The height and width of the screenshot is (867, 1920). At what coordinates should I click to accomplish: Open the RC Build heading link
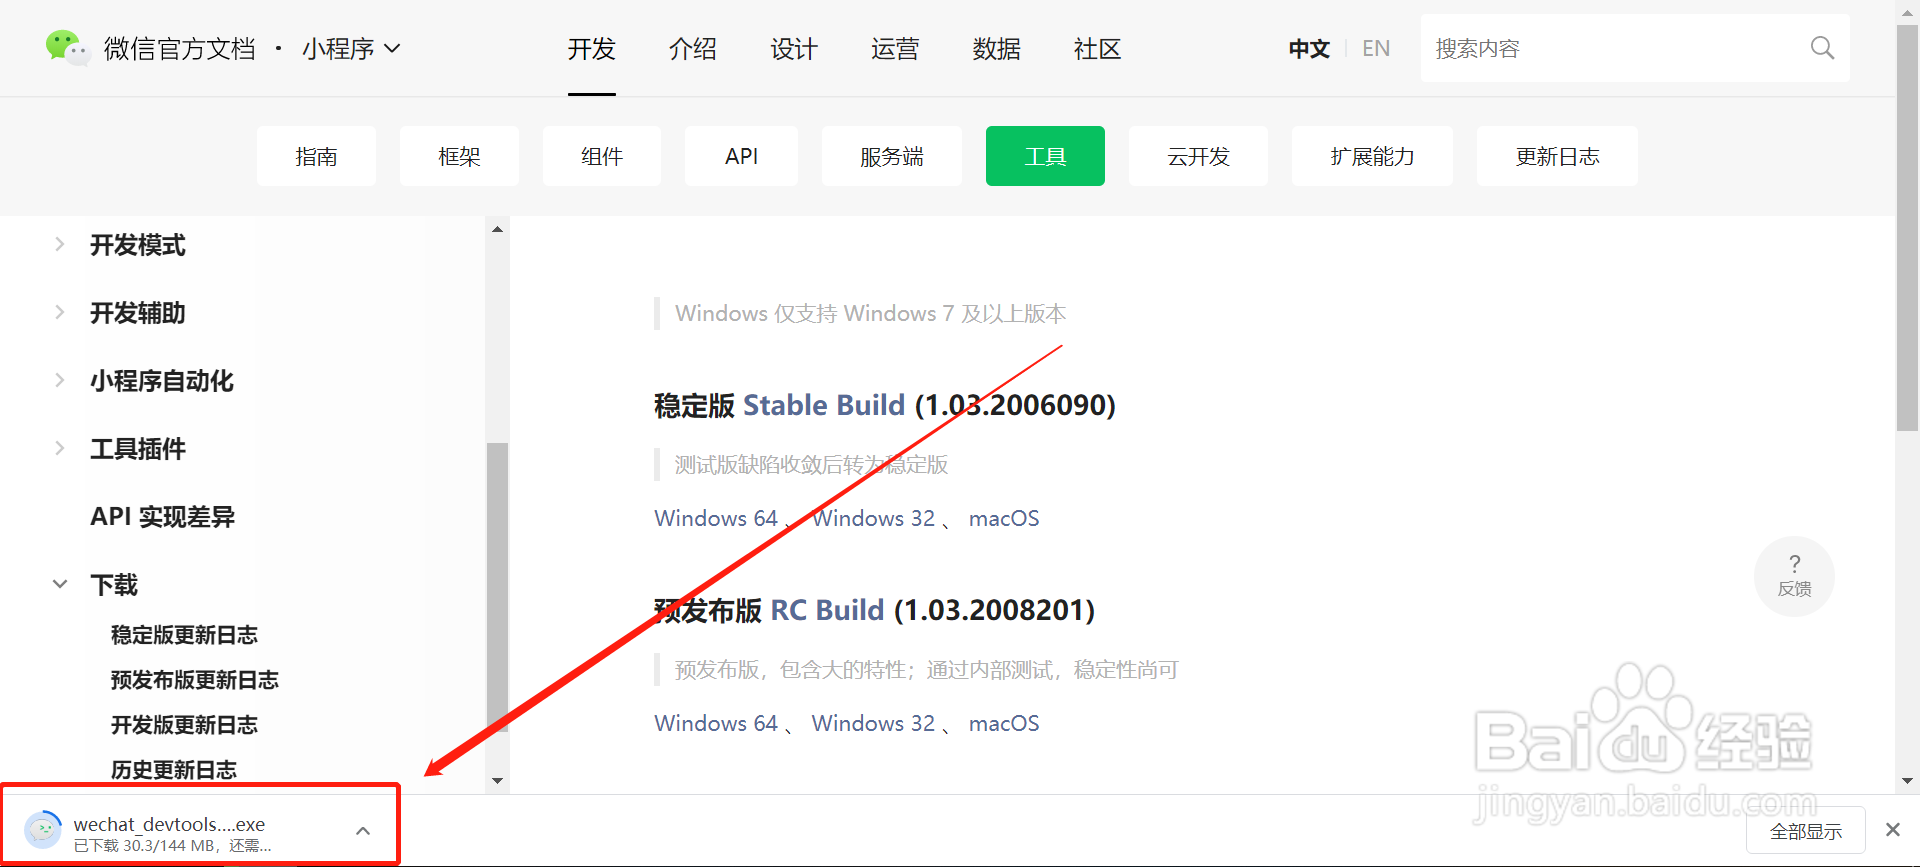[827, 610]
